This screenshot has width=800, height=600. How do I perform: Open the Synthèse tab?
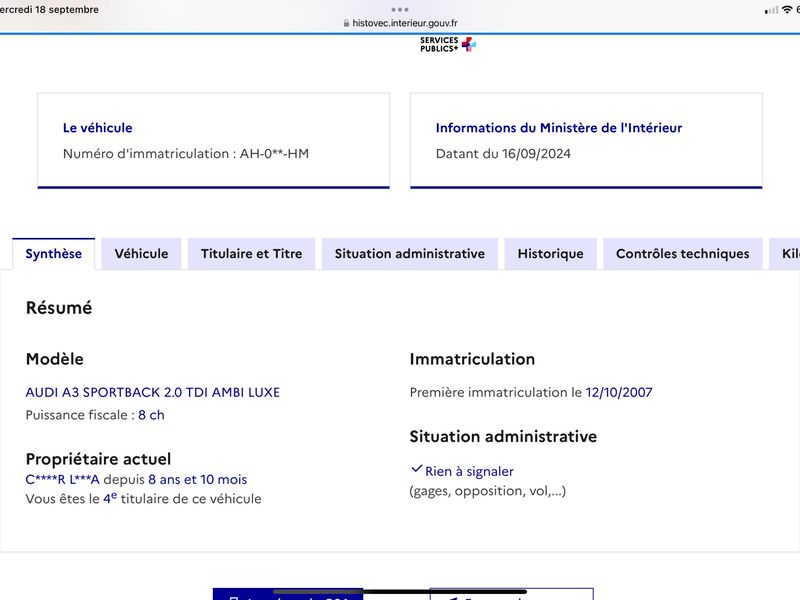pos(54,254)
